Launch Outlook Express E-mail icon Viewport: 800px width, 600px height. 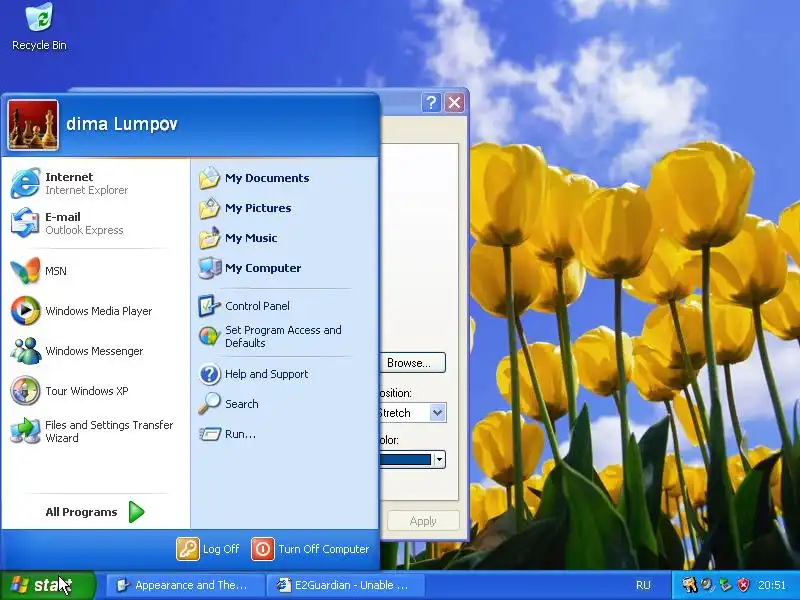coord(25,223)
